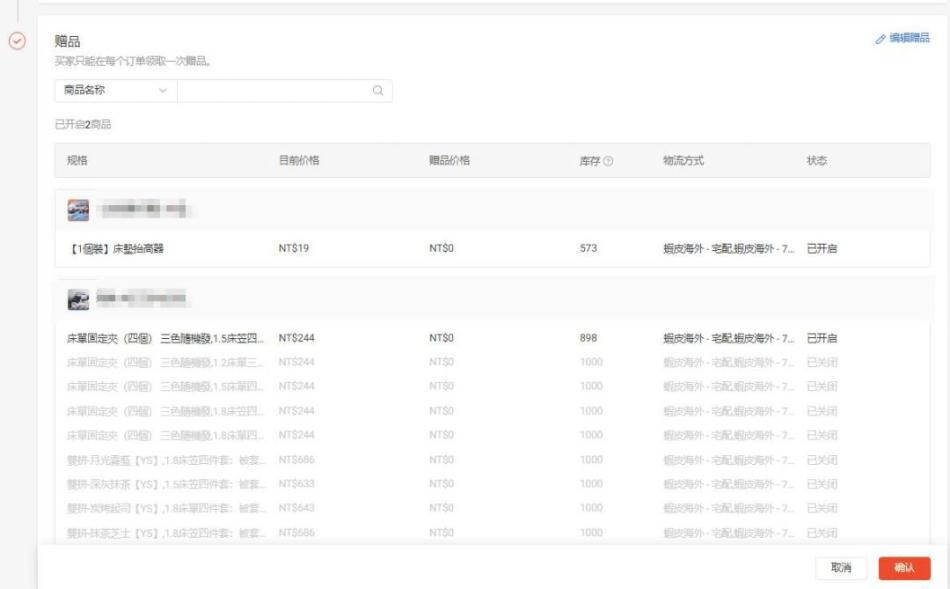Click the 目前价格 column header
The width and height of the screenshot is (950, 589).
tap(298, 161)
